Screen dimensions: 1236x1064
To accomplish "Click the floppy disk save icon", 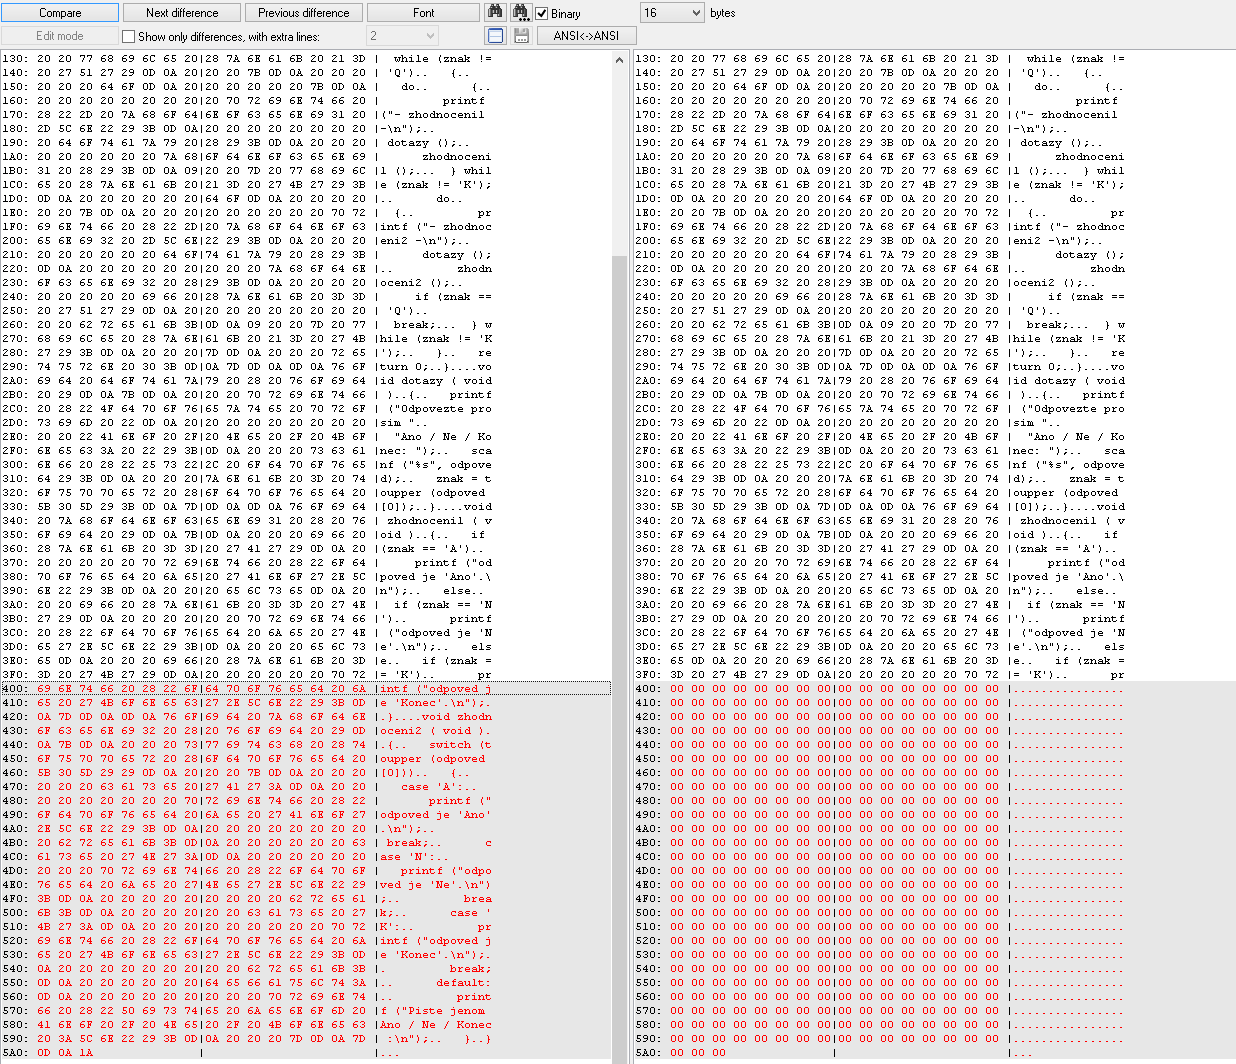I will [520, 36].
